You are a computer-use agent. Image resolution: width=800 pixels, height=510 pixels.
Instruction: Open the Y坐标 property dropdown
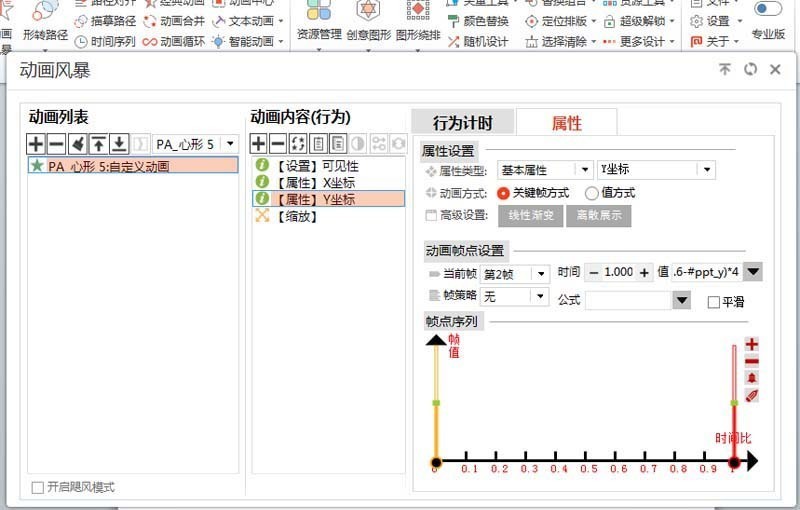(x=707, y=170)
